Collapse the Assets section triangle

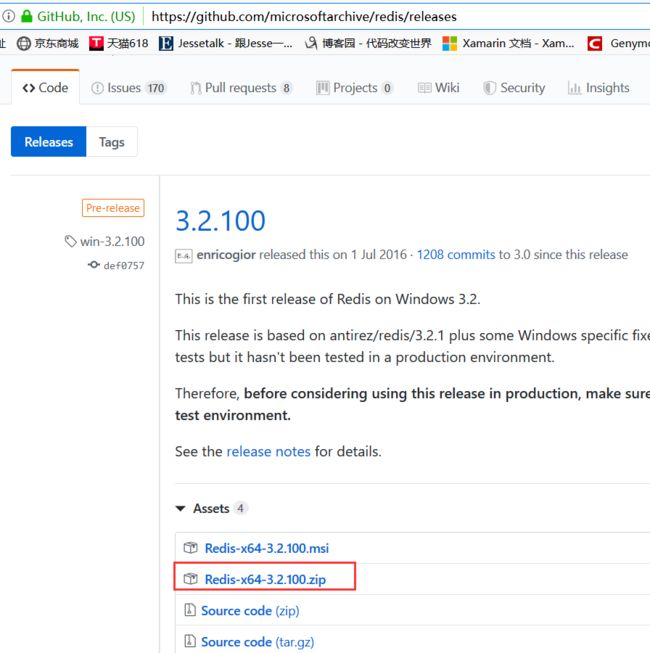click(x=180, y=508)
